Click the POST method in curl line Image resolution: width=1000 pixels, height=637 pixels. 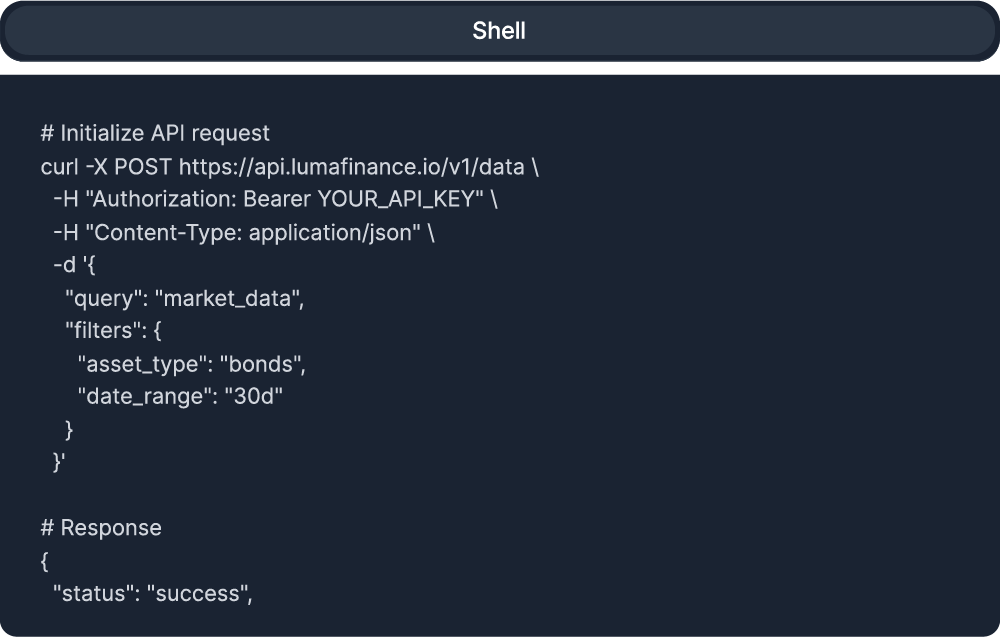point(150,166)
